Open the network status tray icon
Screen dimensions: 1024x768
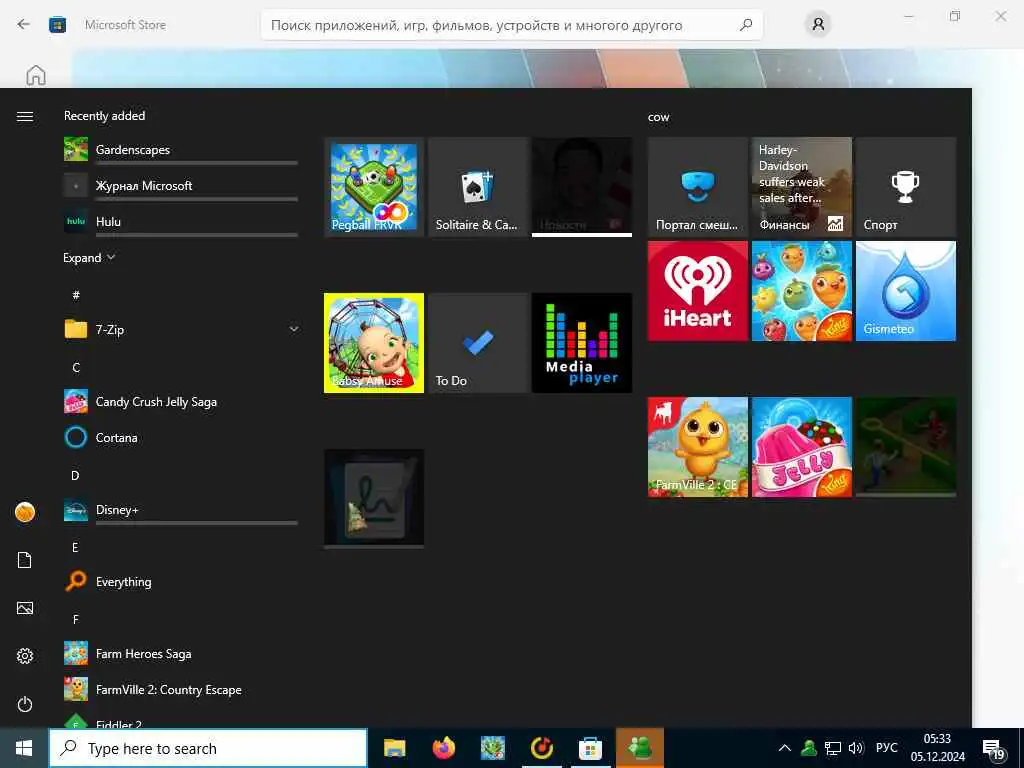coord(833,748)
